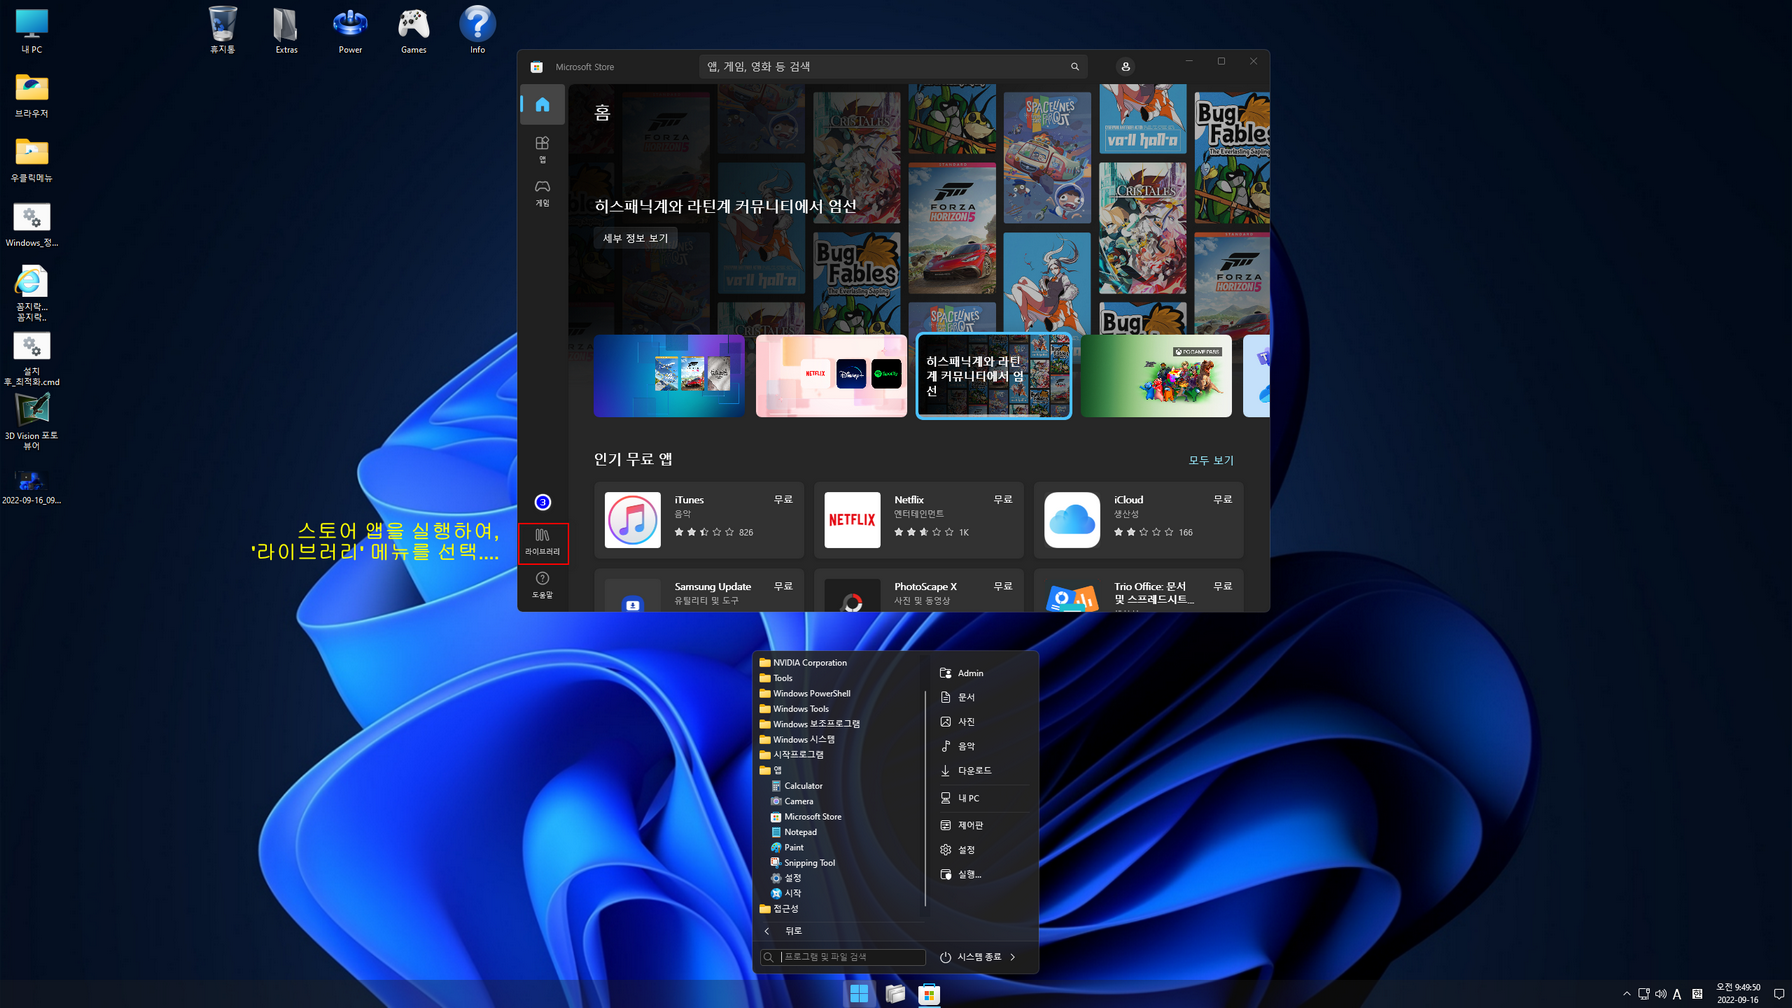Expand 접근성 folder in start menu
The height and width of the screenshot is (1008, 1792).
point(779,909)
